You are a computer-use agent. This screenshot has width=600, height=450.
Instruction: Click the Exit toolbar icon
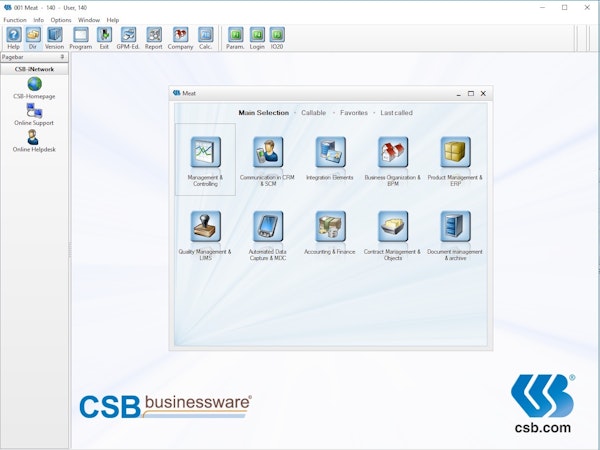[104, 38]
